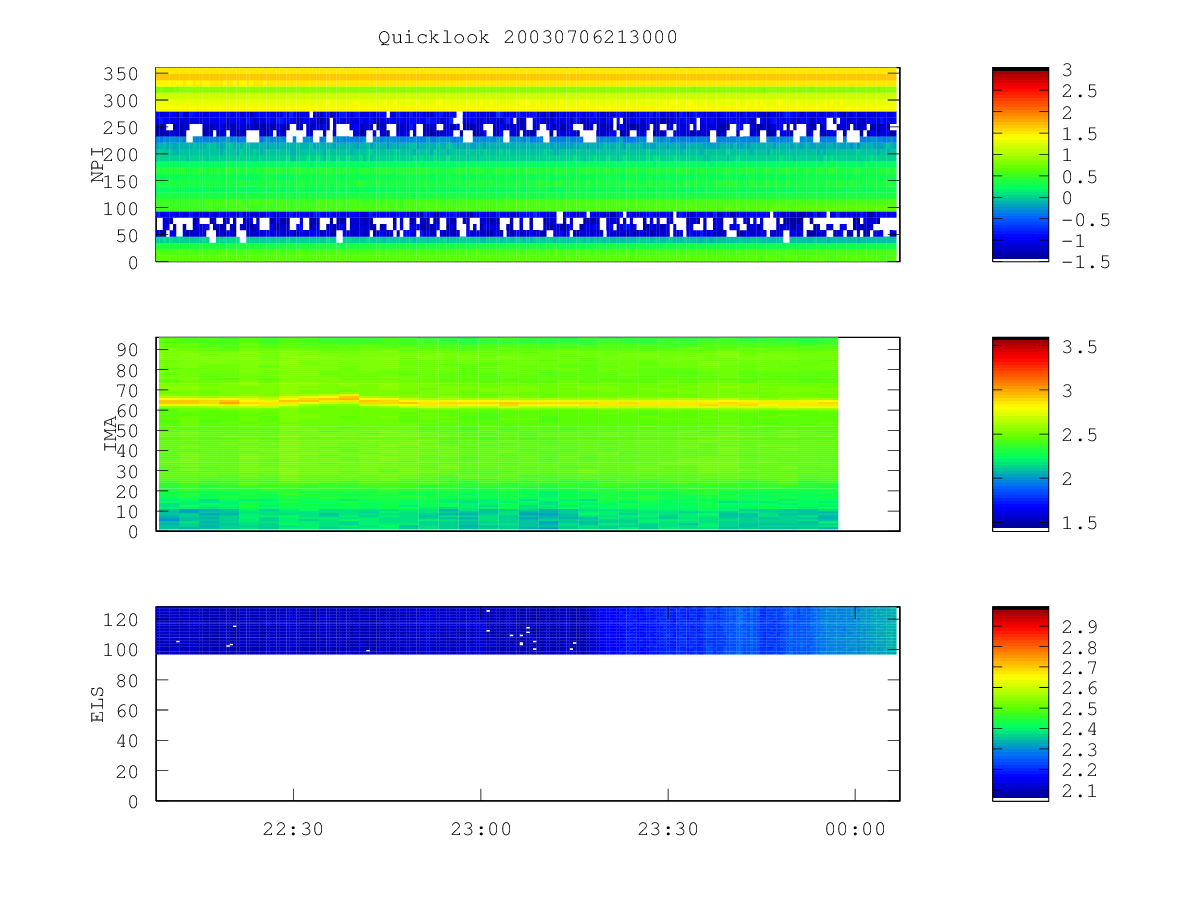Click the NPI spectrogram plot panel

point(527,165)
